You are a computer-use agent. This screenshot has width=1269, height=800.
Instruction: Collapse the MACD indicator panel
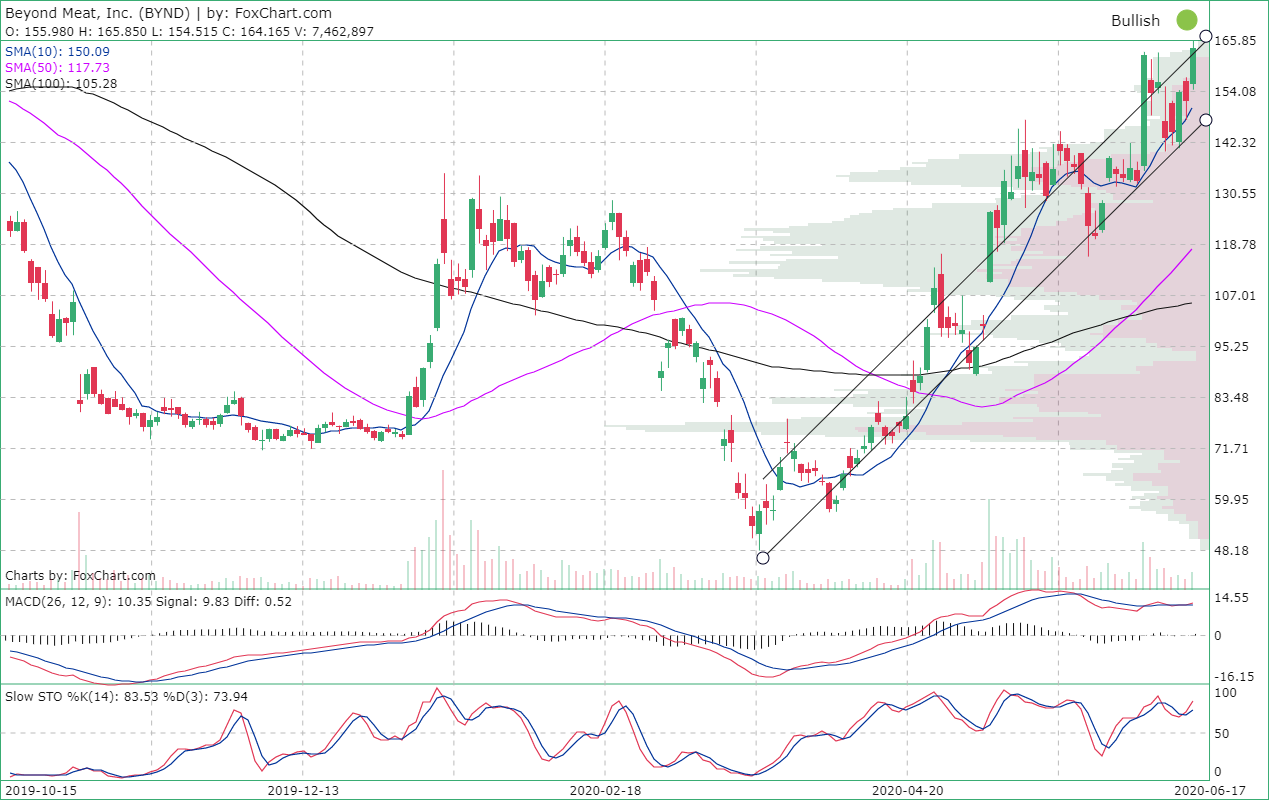click(x=60, y=603)
